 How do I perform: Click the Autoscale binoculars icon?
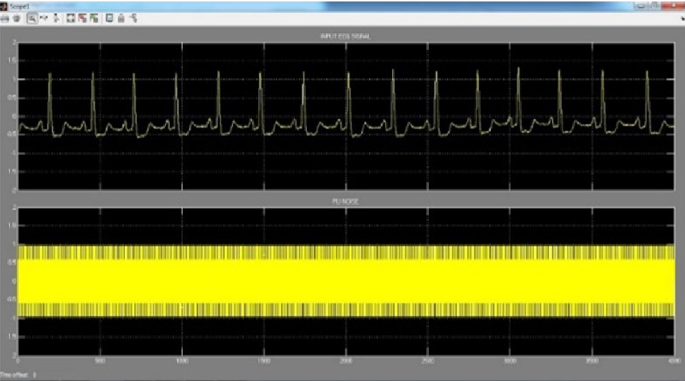(70, 18)
